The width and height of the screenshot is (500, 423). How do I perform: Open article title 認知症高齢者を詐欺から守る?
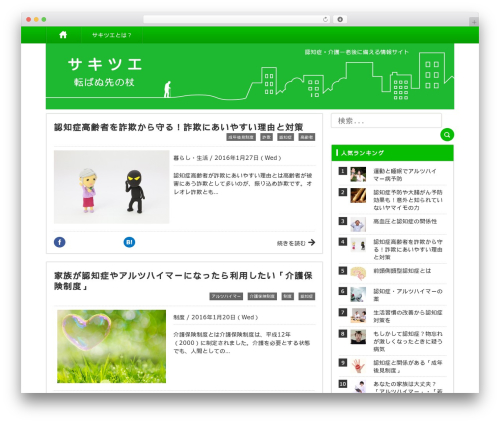[178, 127]
